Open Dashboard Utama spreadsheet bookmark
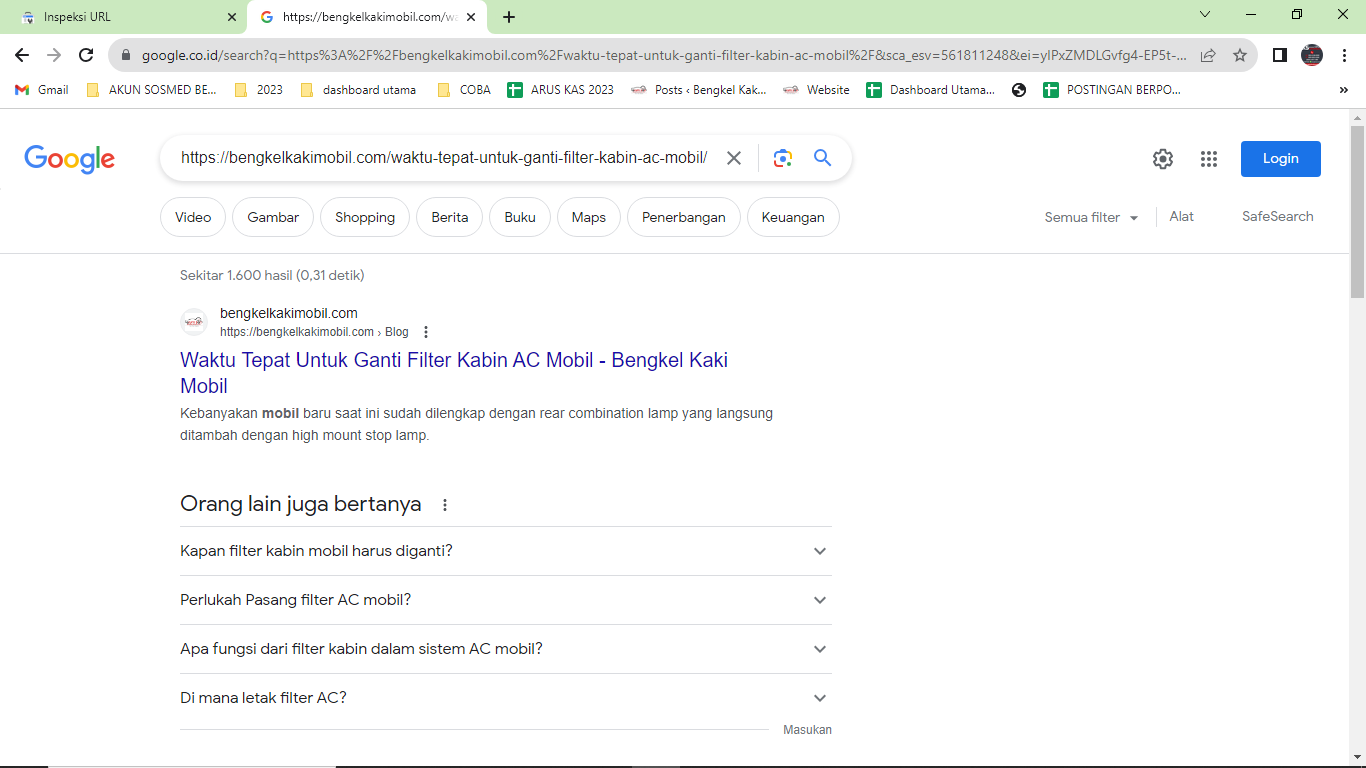 [x=931, y=90]
